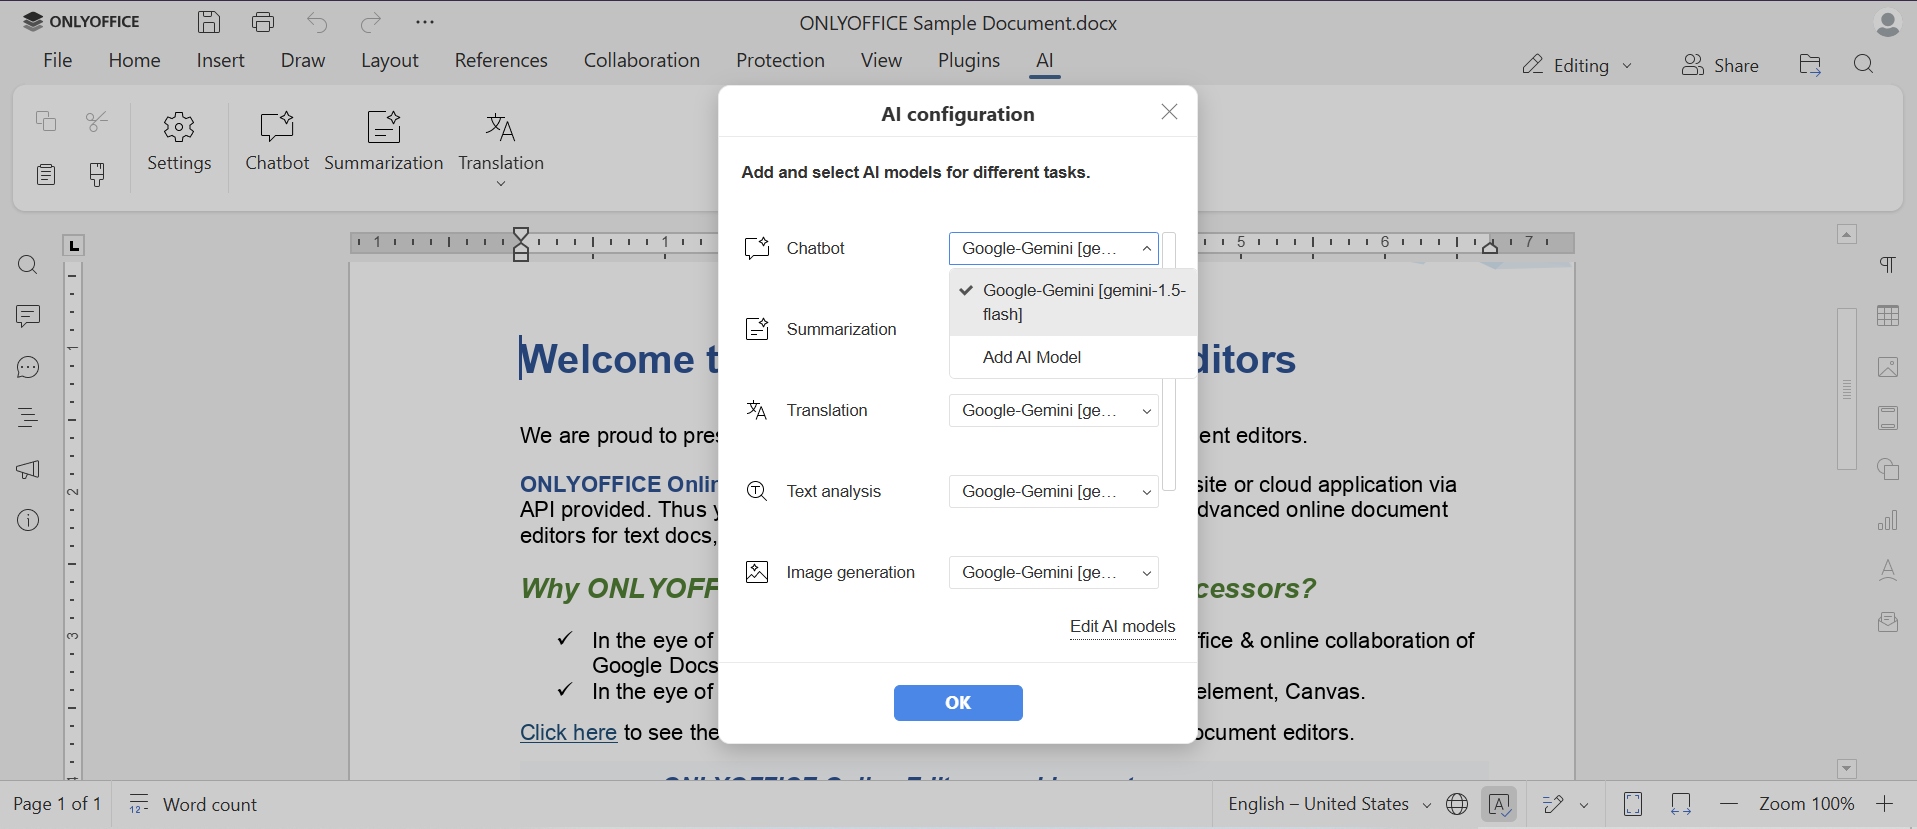Open Header and footer settings in right sidebar
The width and height of the screenshot is (1917, 829).
[1888, 418]
